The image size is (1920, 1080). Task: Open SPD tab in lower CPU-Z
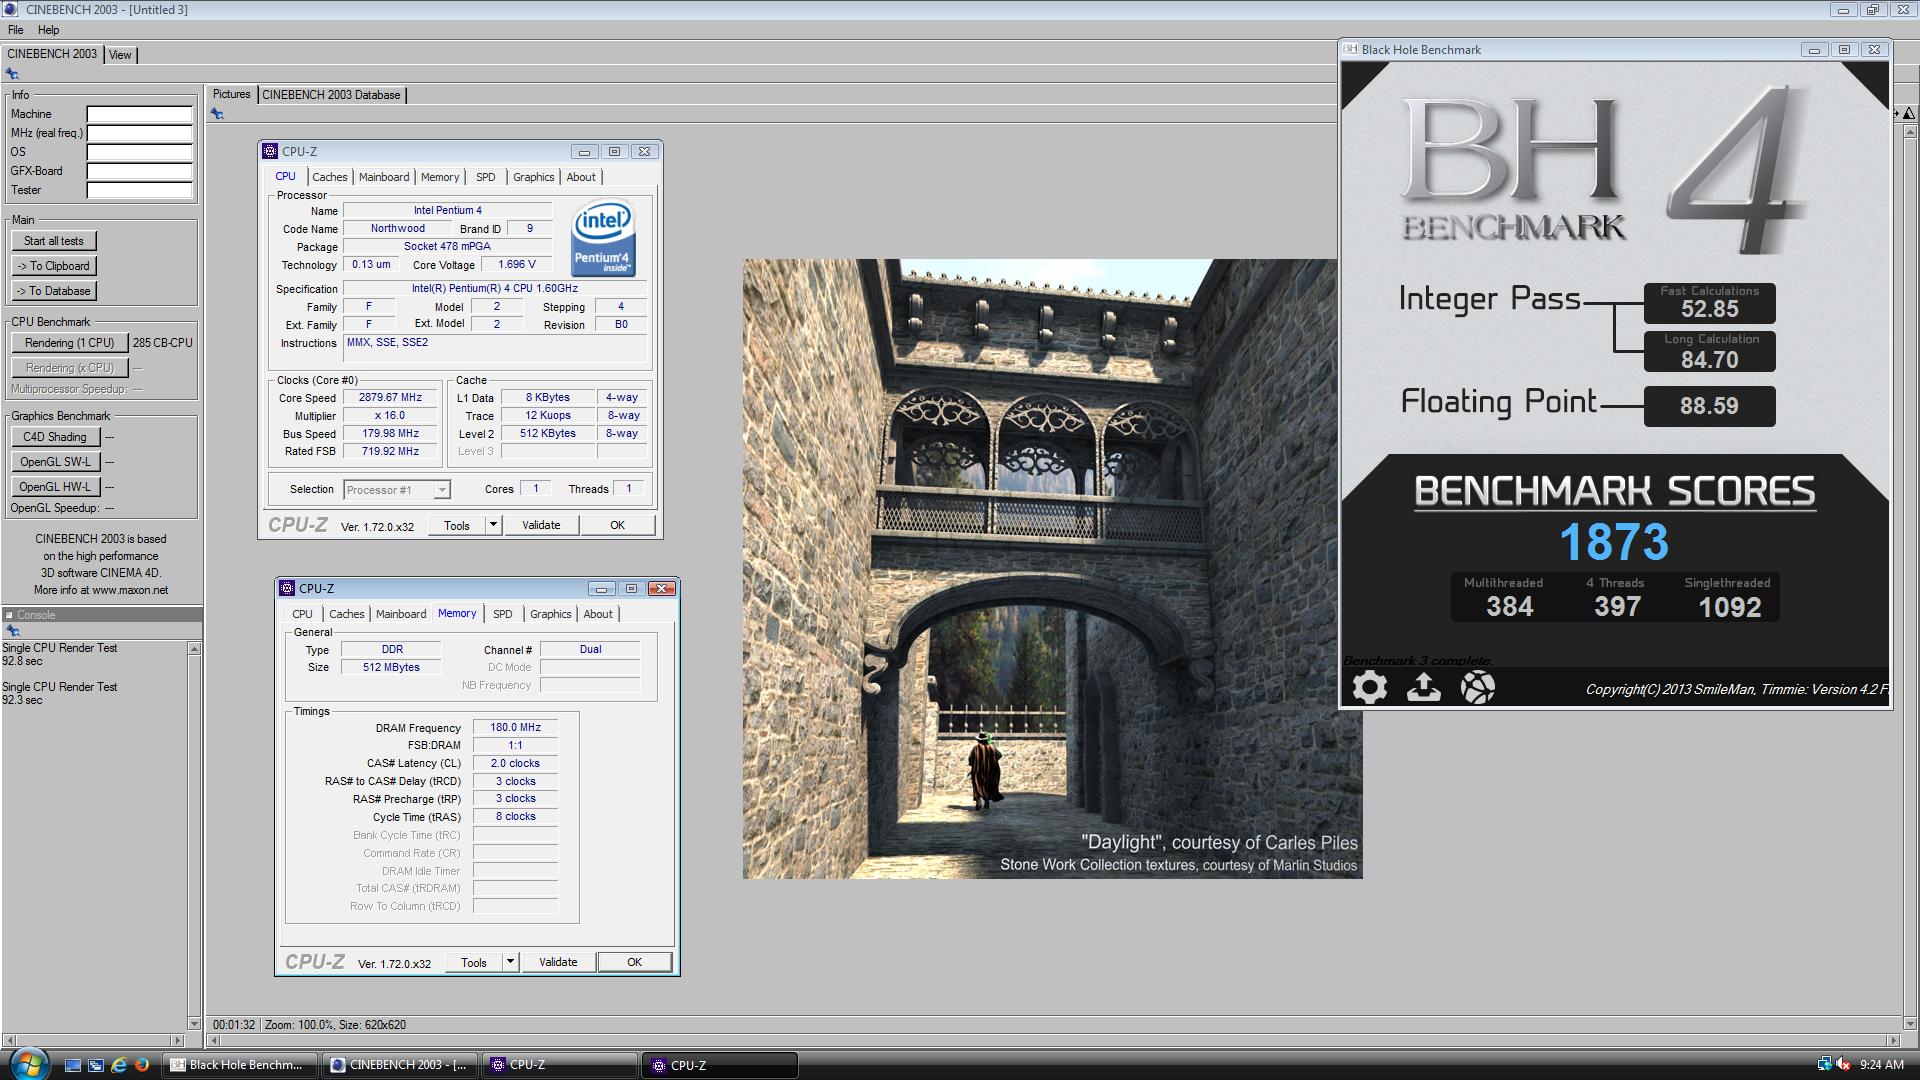(x=502, y=614)
